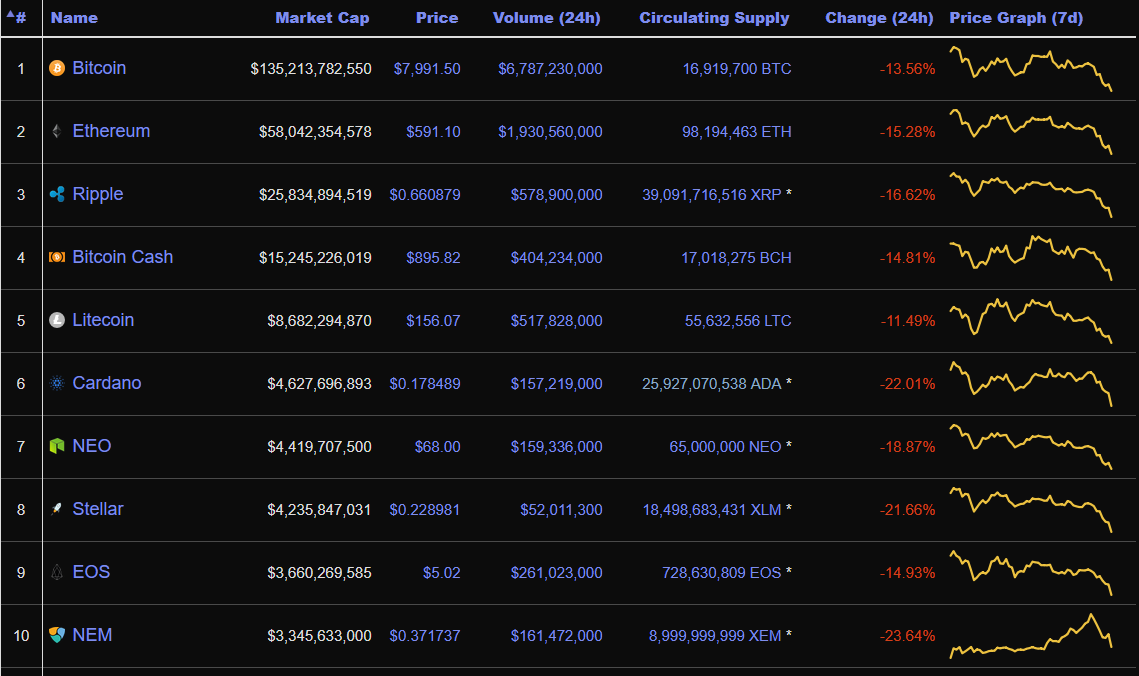Sort by Circulating Supply column header
This screenshot has height=676, width=1139.
click(x=713, y=18)
